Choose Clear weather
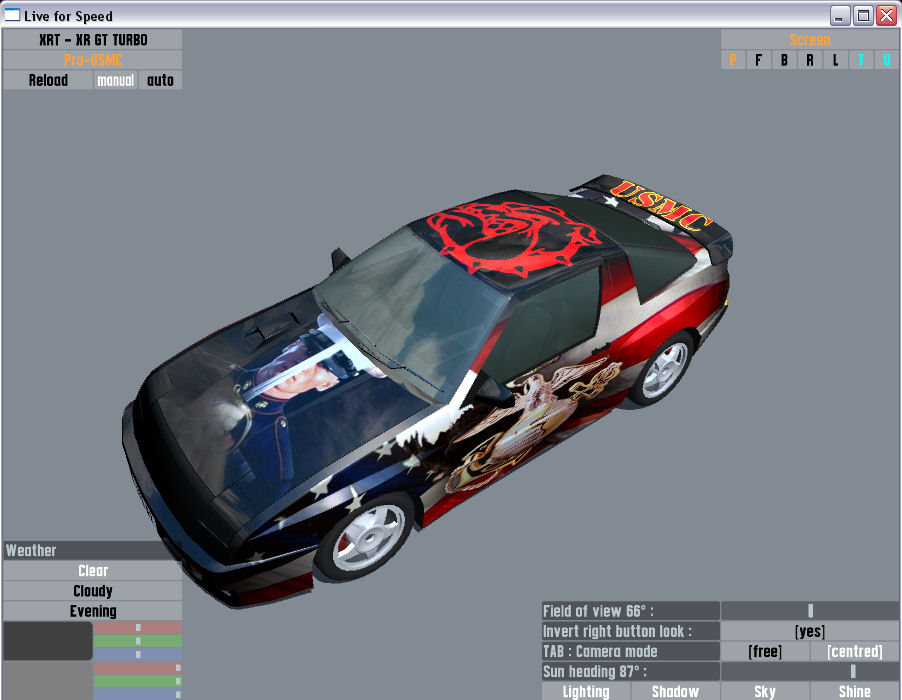 pyautogui.click(x=93, y=571)
